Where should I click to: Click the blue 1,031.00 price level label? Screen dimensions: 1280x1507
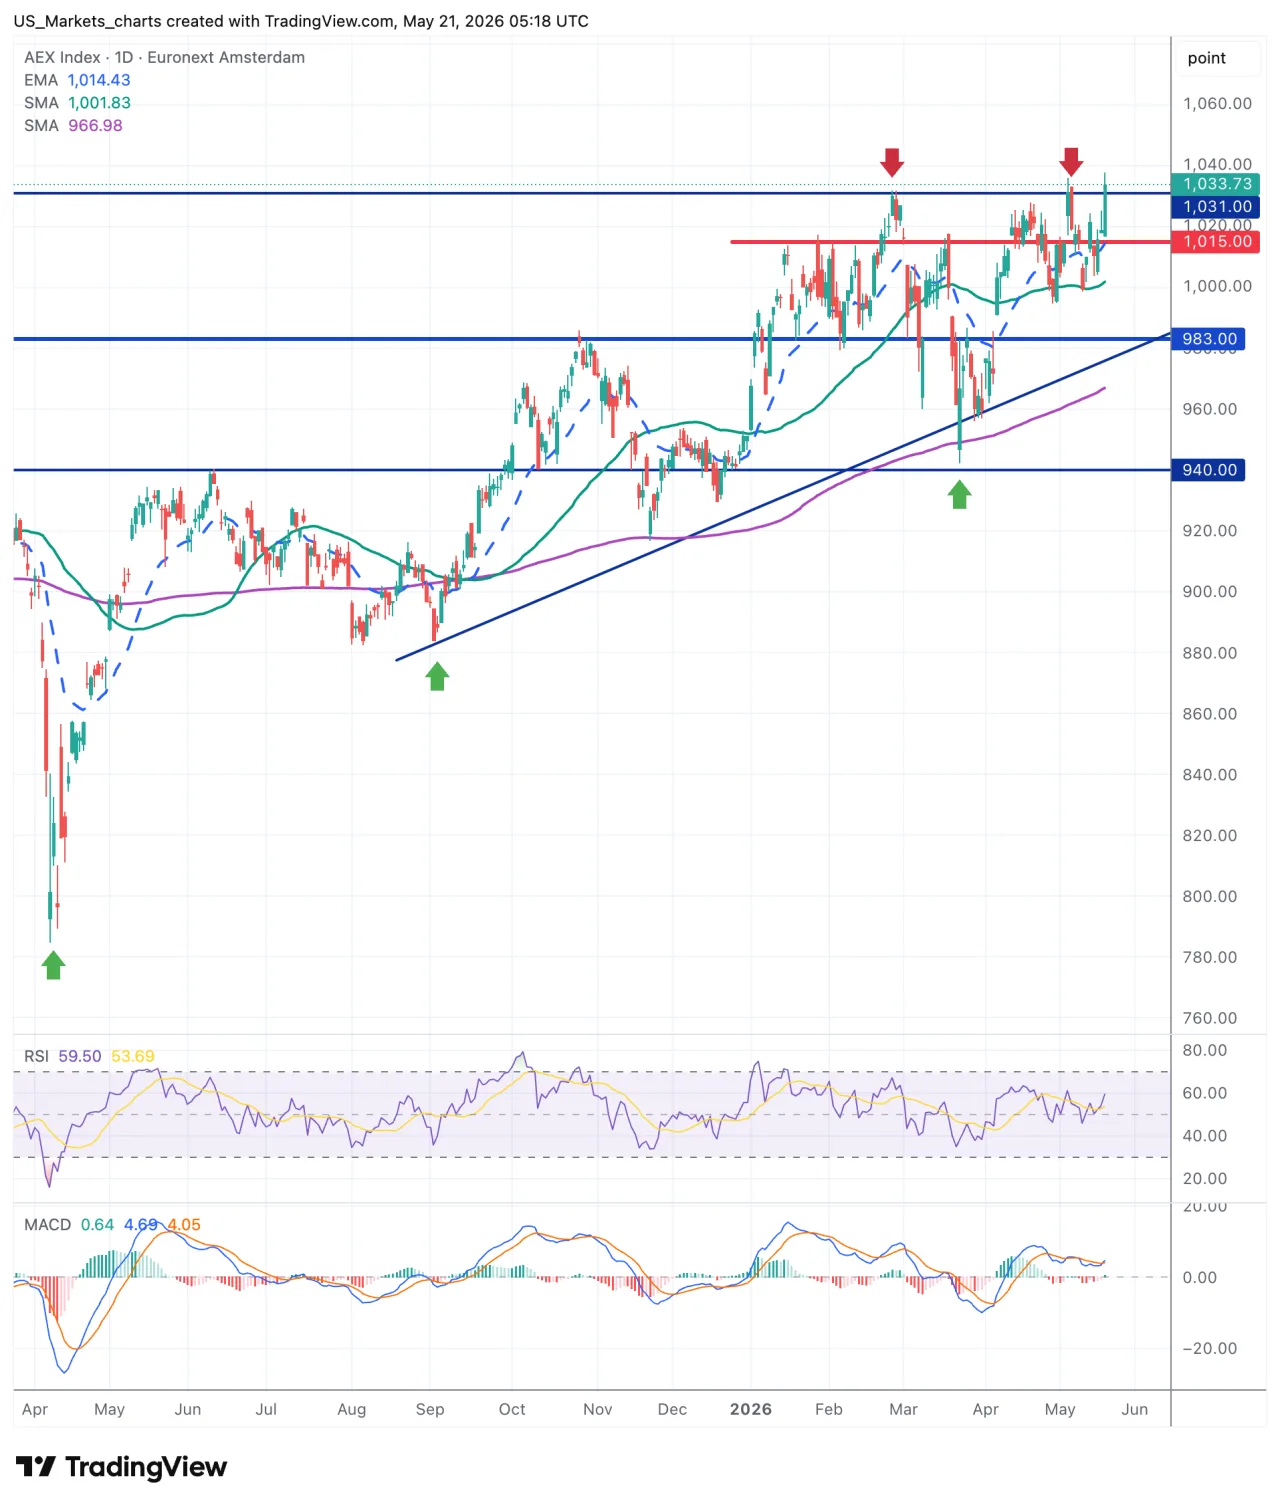1216,207
